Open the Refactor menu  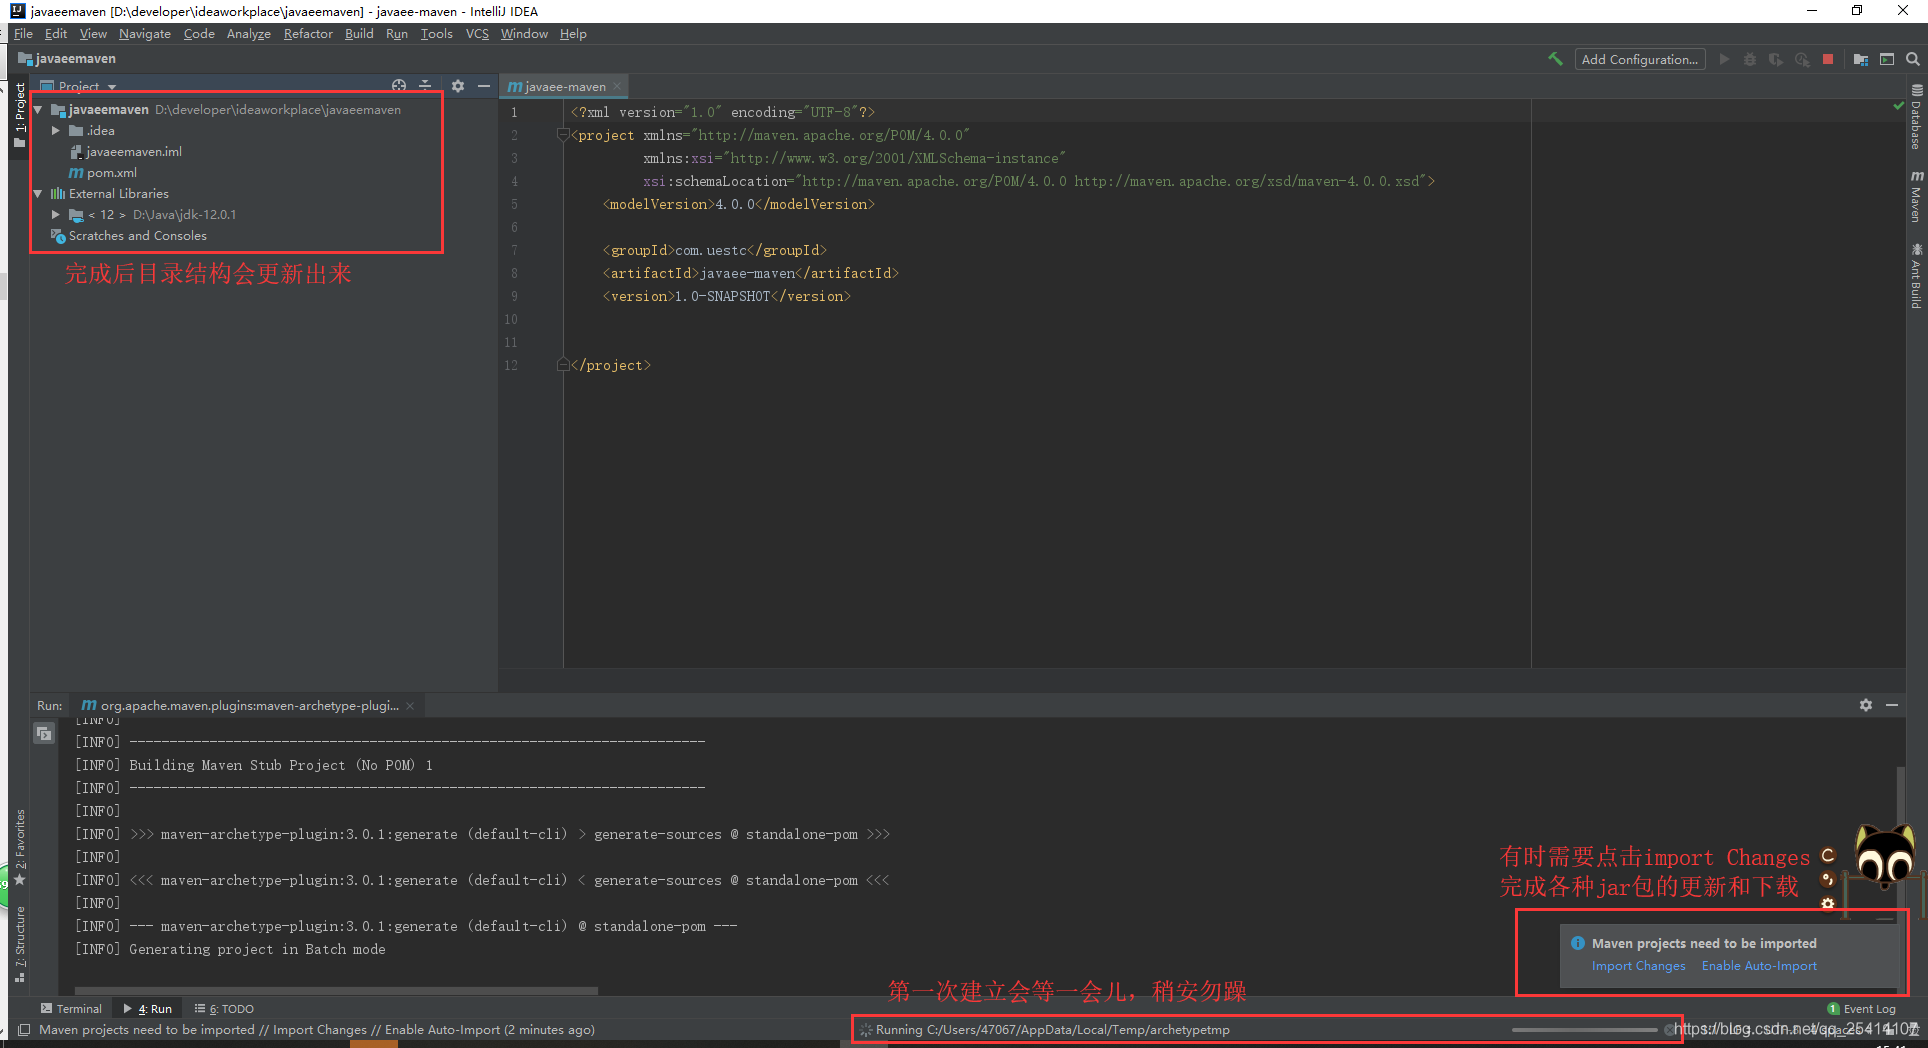tap(308, 34)
